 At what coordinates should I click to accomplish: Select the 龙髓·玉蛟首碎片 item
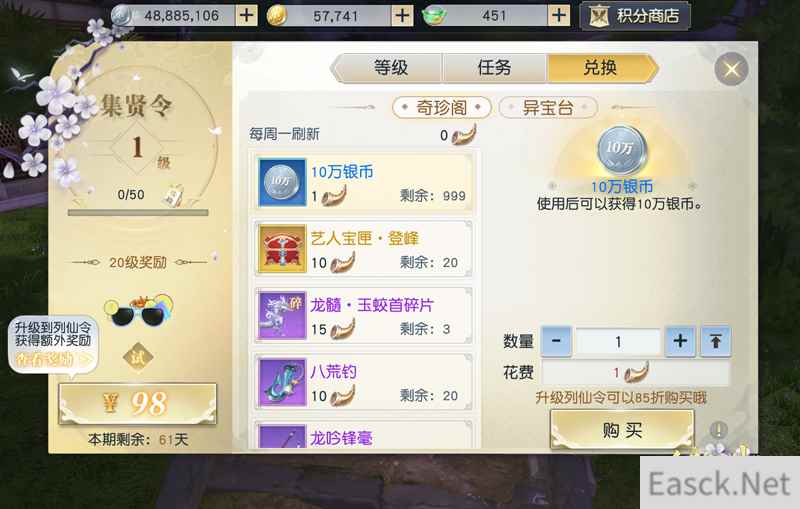coord(364,315)
